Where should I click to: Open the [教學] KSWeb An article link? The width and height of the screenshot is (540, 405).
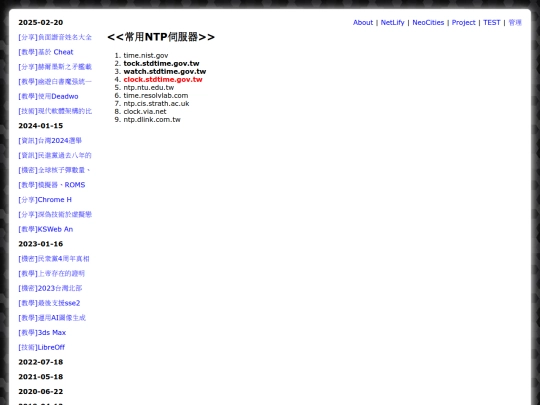(46, 229)
